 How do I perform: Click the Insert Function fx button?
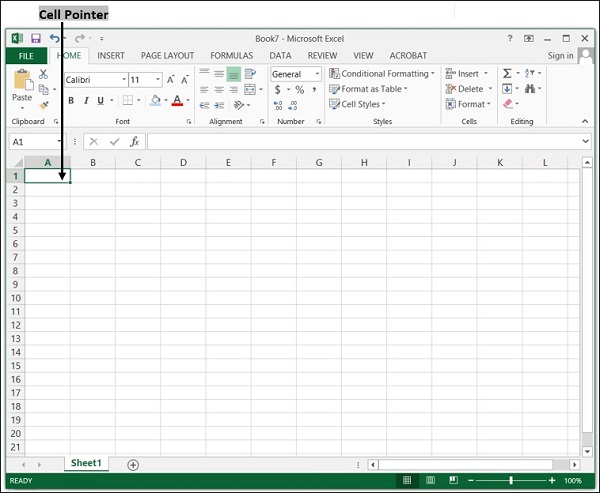(134, 142)
